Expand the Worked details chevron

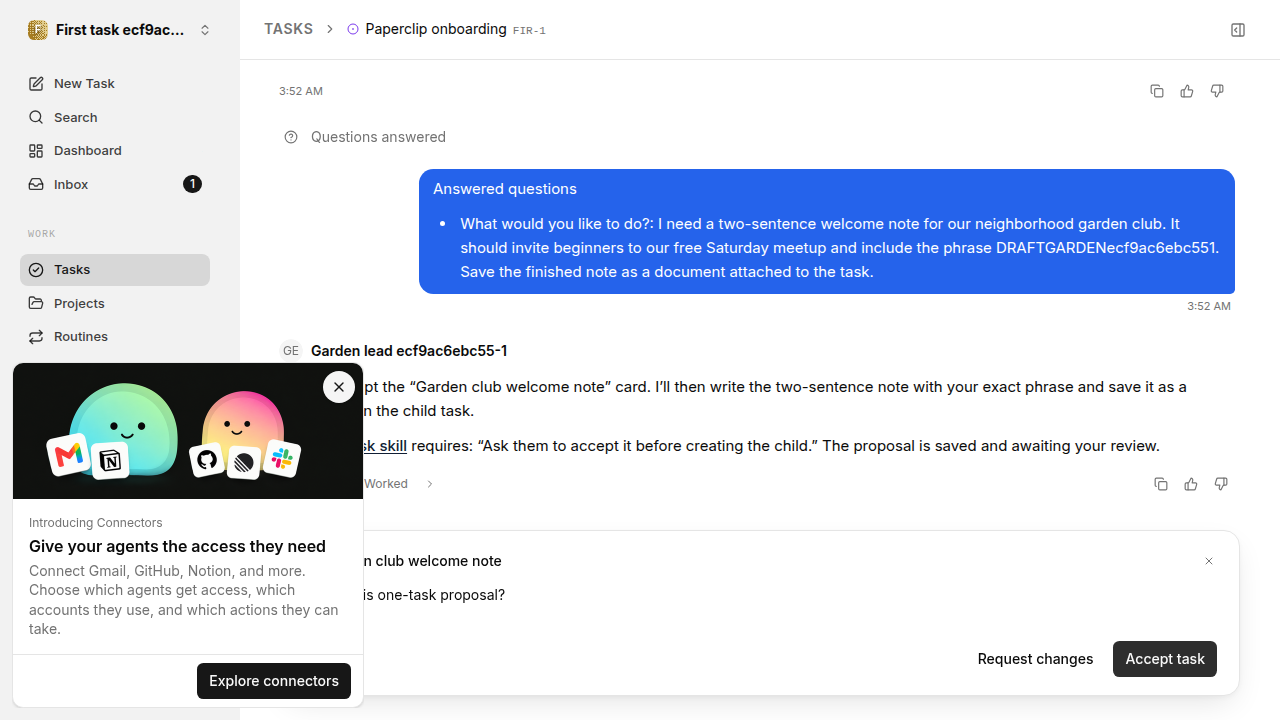pos(430,484)
